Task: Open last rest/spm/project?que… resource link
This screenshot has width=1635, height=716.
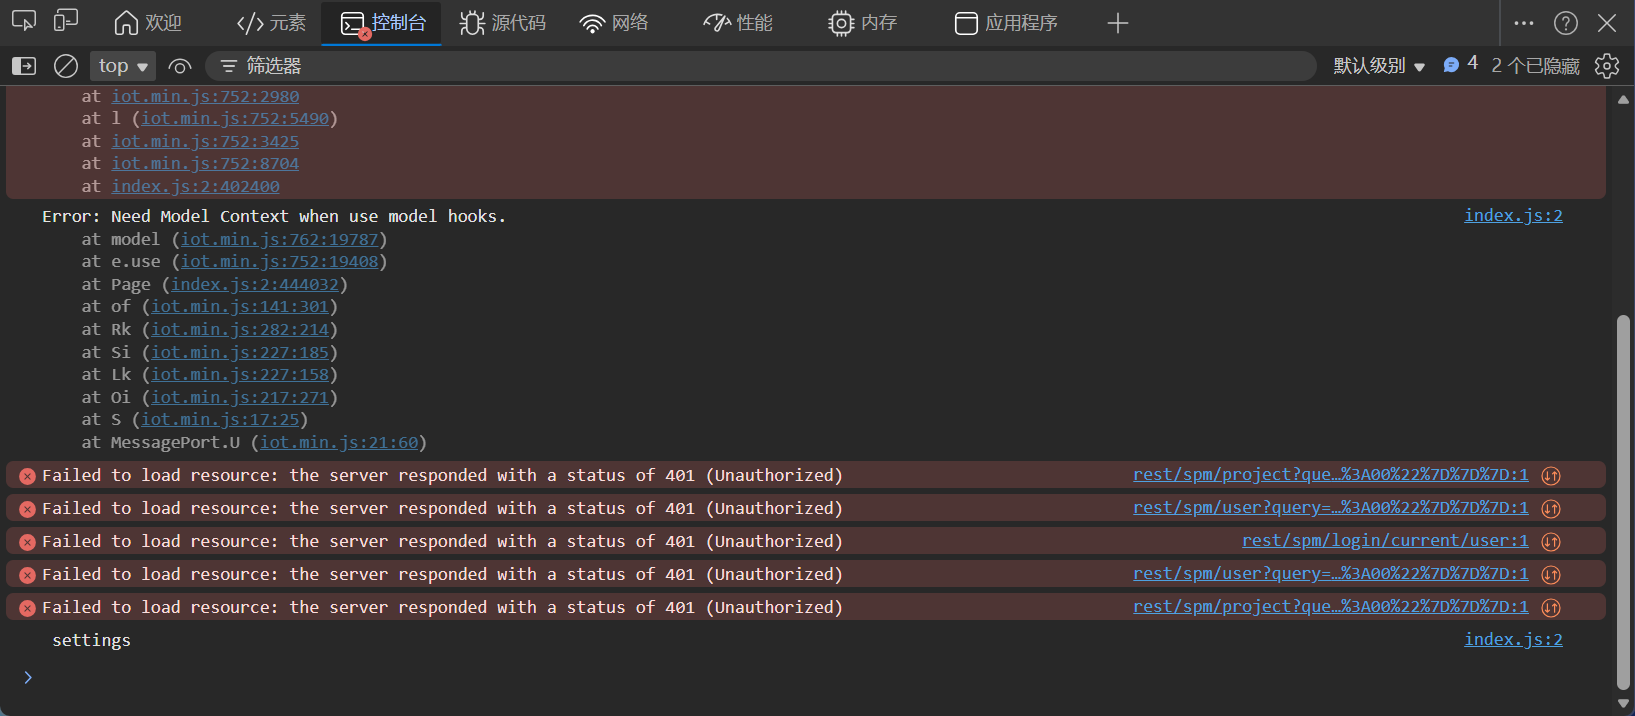Action: 1330,607
